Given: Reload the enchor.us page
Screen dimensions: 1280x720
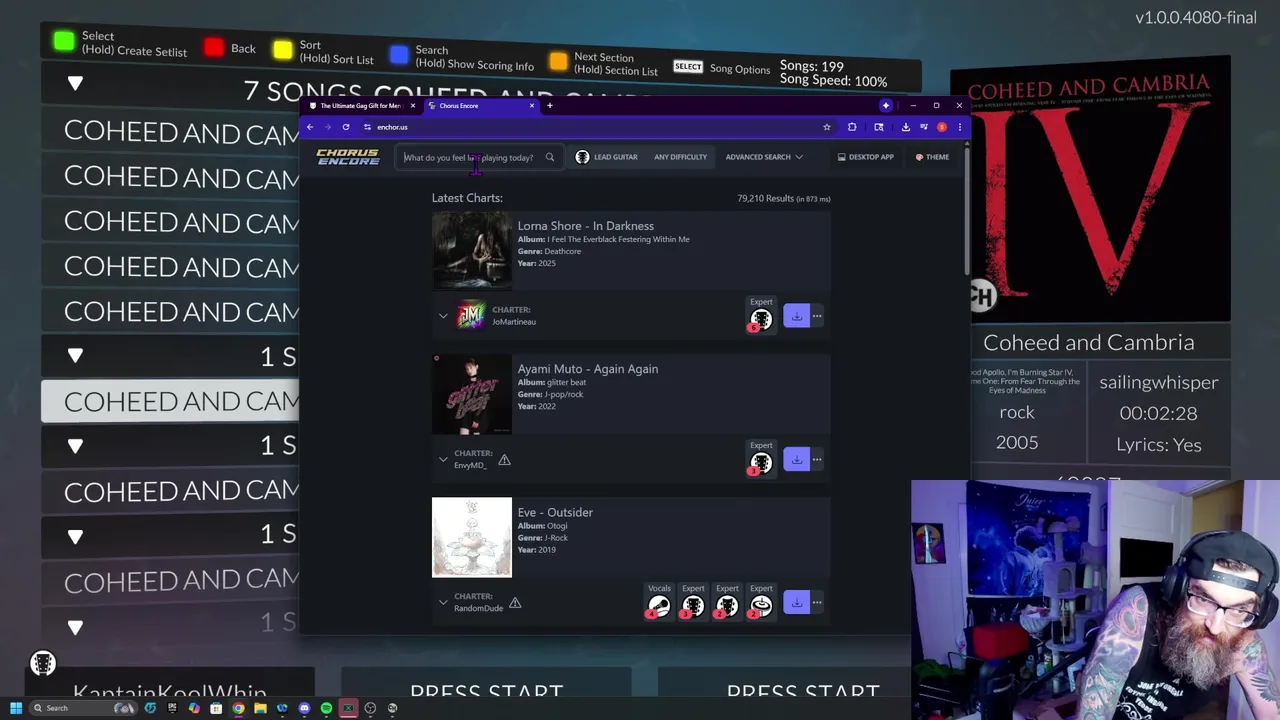Looking at the screenshot, I should pos(346,127).
